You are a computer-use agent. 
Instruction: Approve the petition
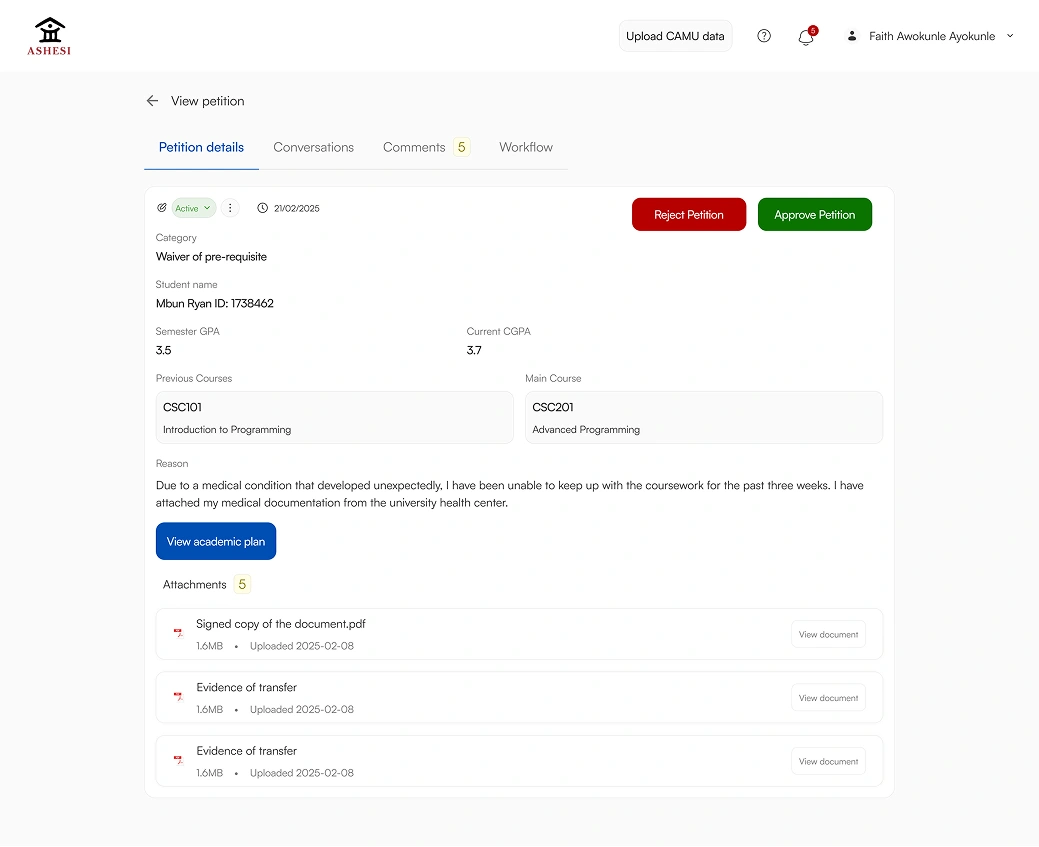[x=814, y=215]
